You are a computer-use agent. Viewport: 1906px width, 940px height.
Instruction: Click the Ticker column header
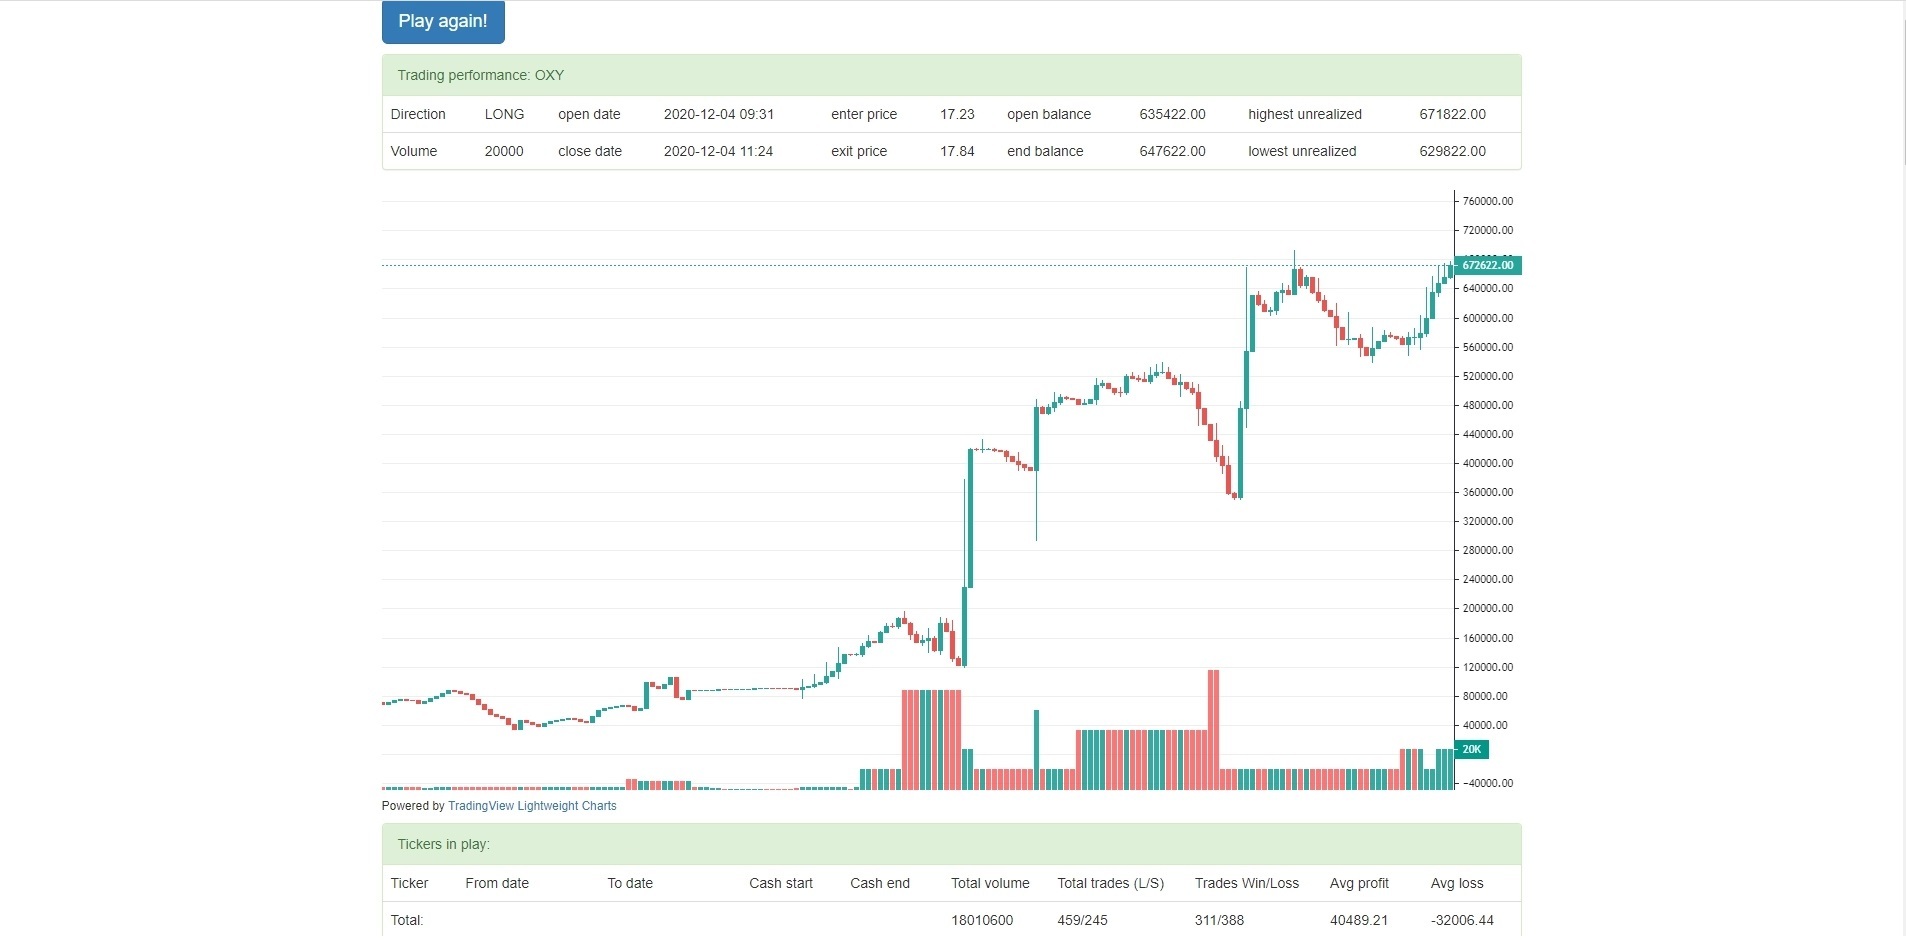click(409, 883)
